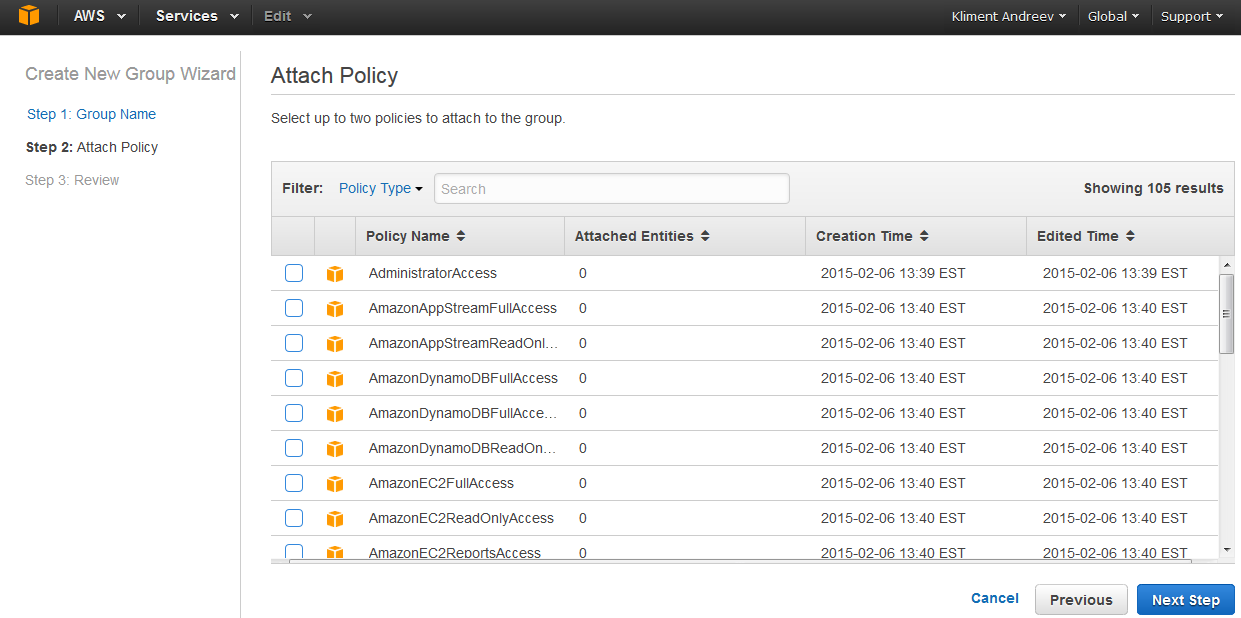Viewport: 1241px width, 618px height.
Task: Select Step 3: Review in the wizard
Action: [x=72, y=180]
